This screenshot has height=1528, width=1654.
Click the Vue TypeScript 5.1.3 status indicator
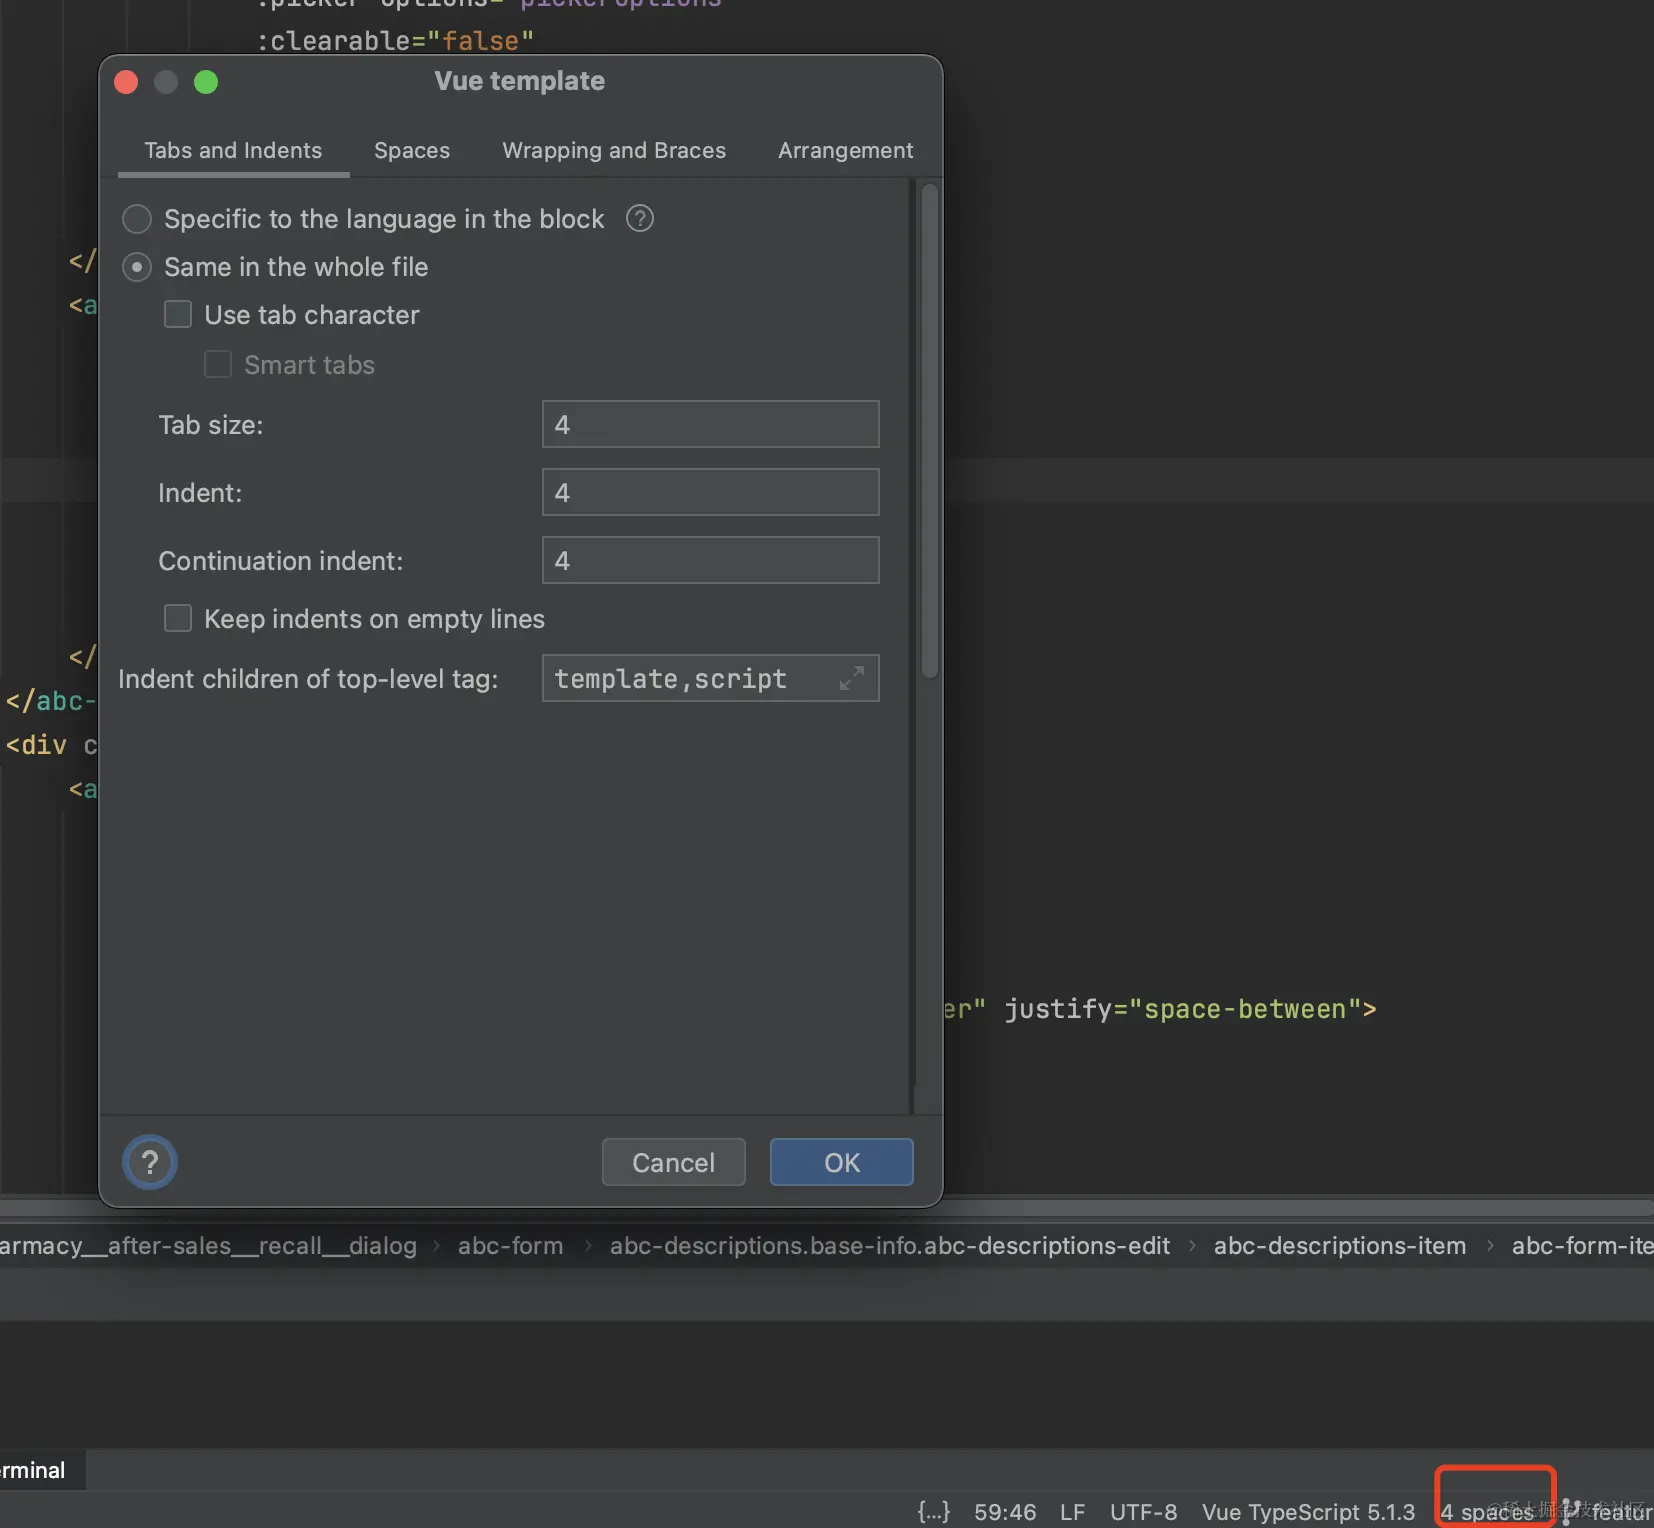[1306, 1512]
